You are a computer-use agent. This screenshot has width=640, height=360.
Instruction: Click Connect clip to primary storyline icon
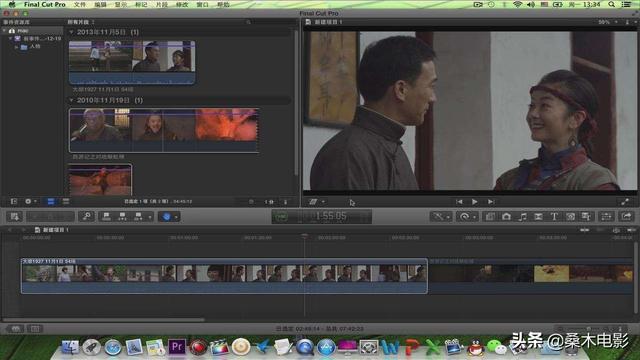pyautogui.click(x=106, y=216)
